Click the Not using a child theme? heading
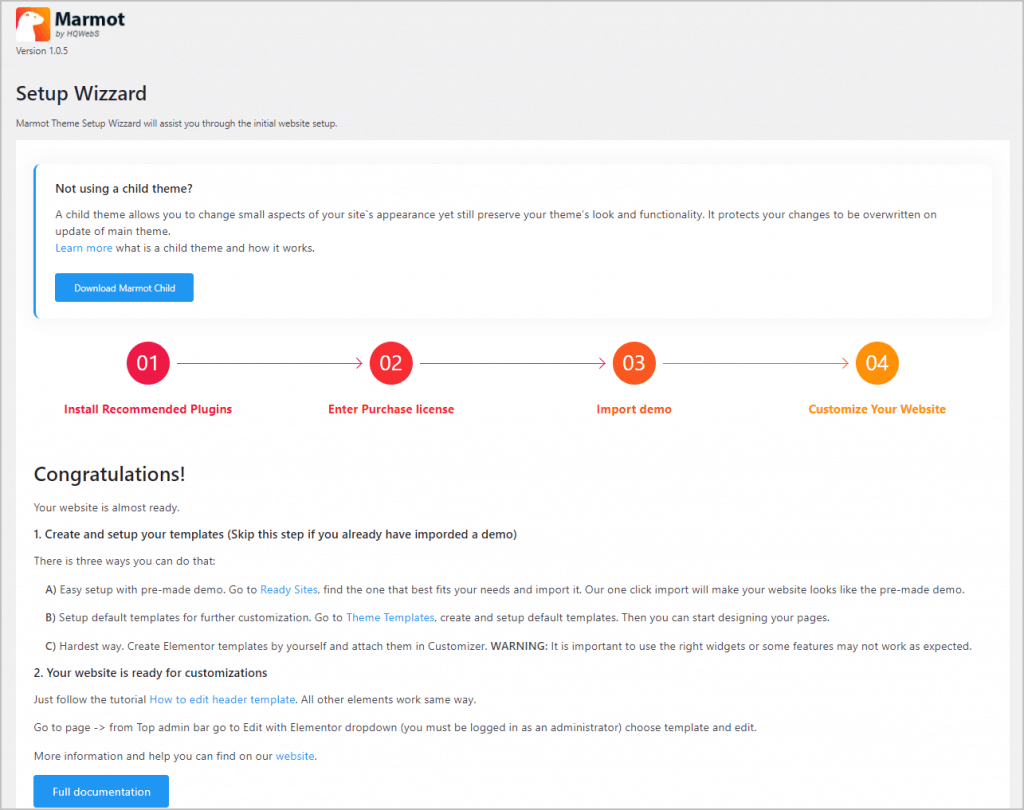The image size is (1024, 810). [x=124, y=189]
